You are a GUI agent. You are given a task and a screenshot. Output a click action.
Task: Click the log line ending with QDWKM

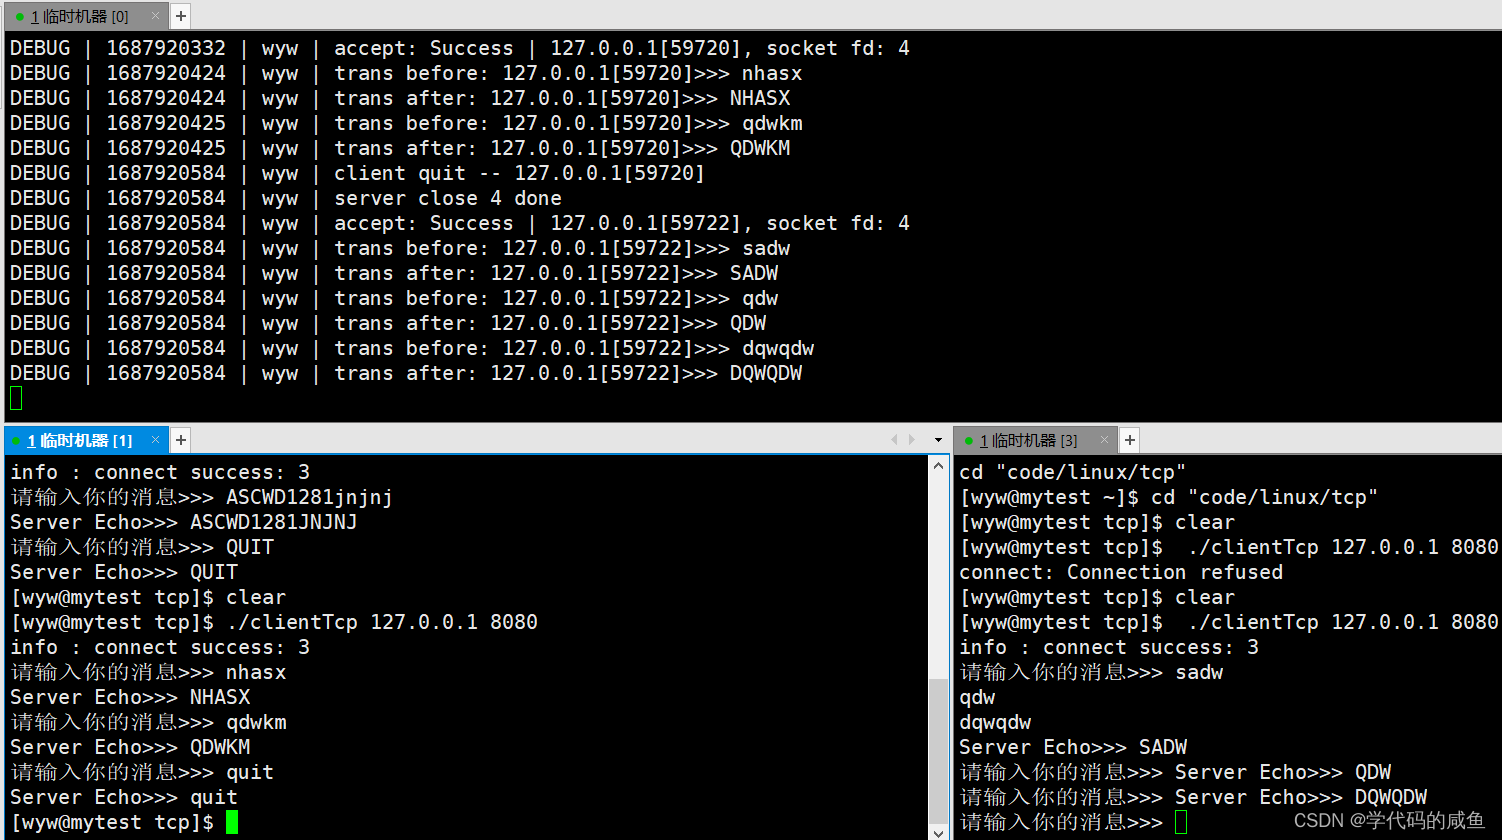(x=400, y=148)
